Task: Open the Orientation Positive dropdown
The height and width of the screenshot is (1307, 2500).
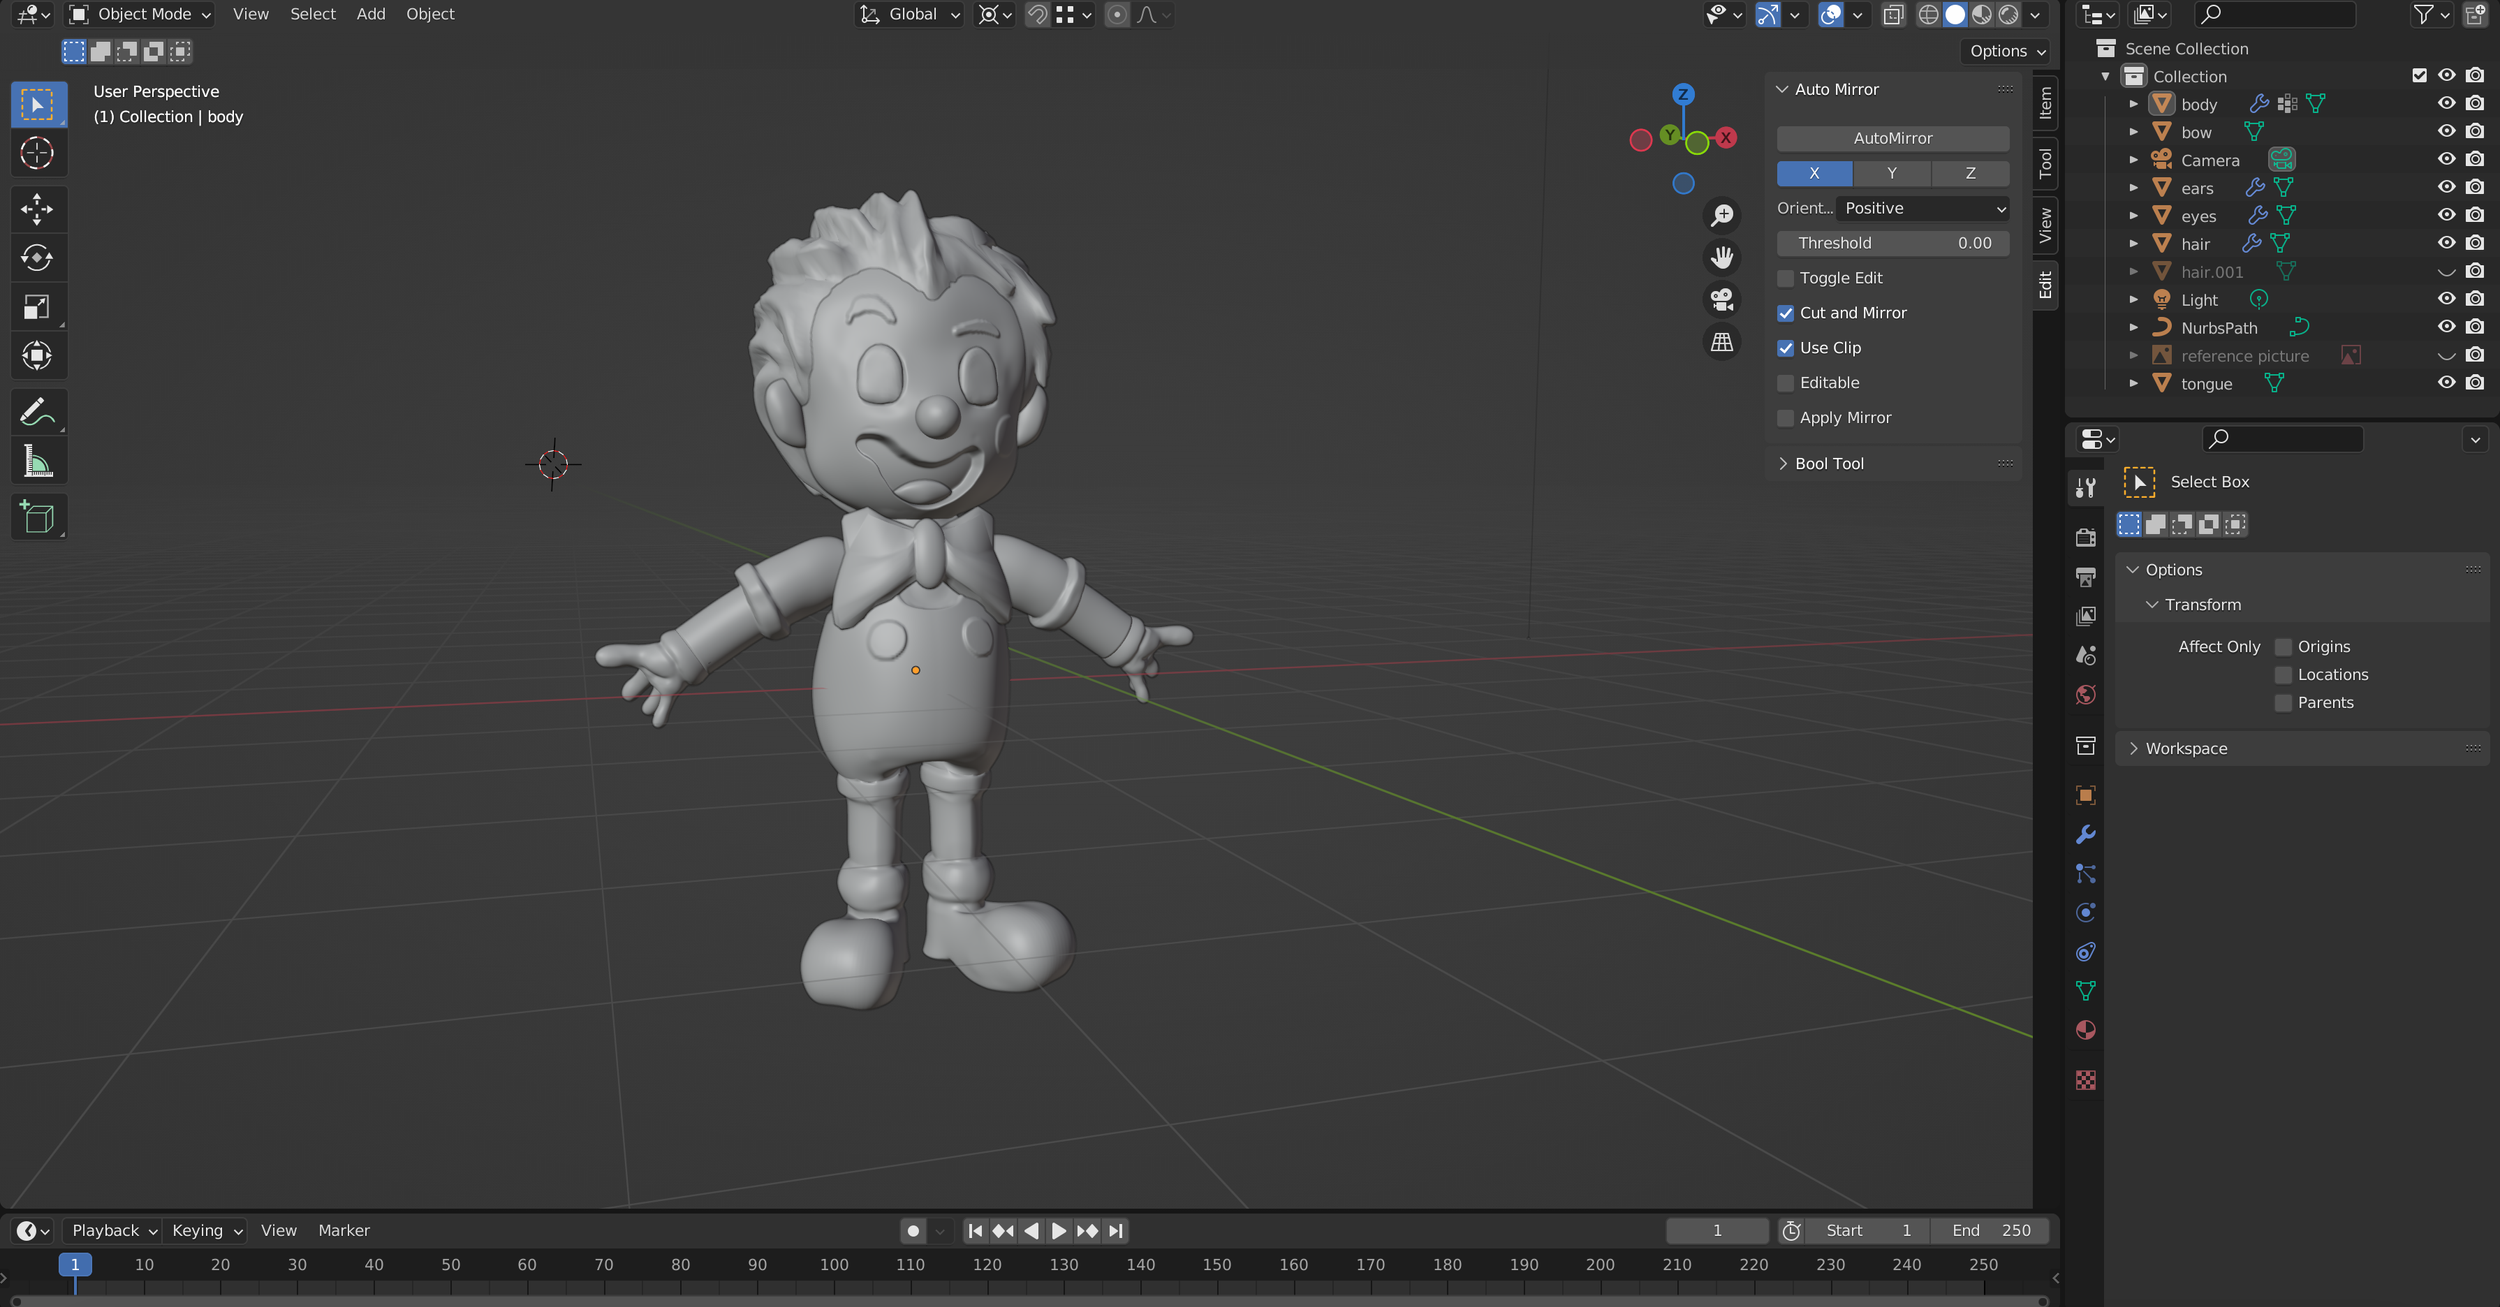Action: [1924, 208]
